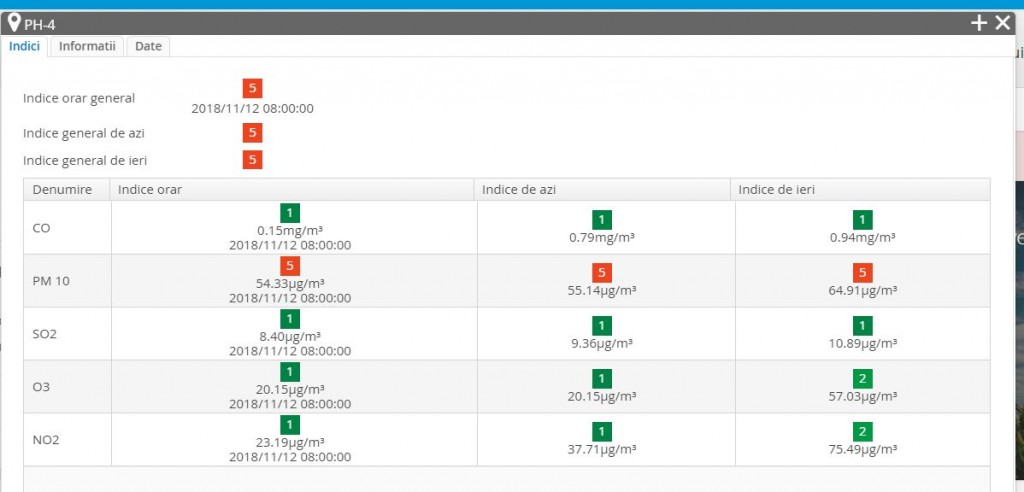Click the Indice general de ieri badge
Screen dimensions: 1024x492
tap(252, 159)
